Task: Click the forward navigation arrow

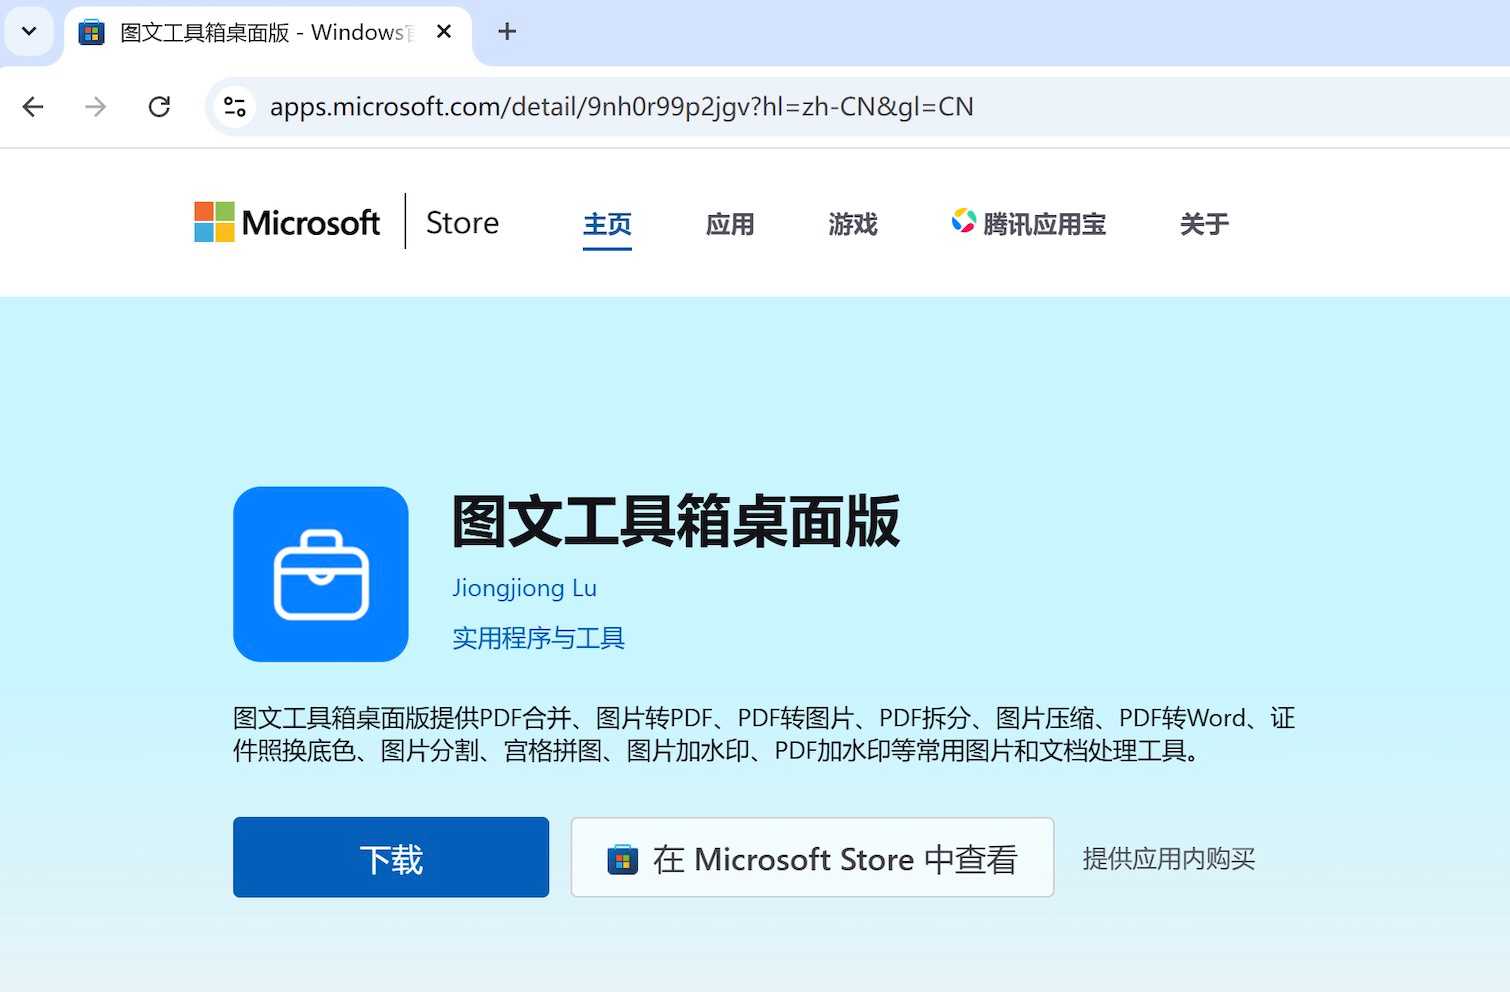Action: [95, 106]
